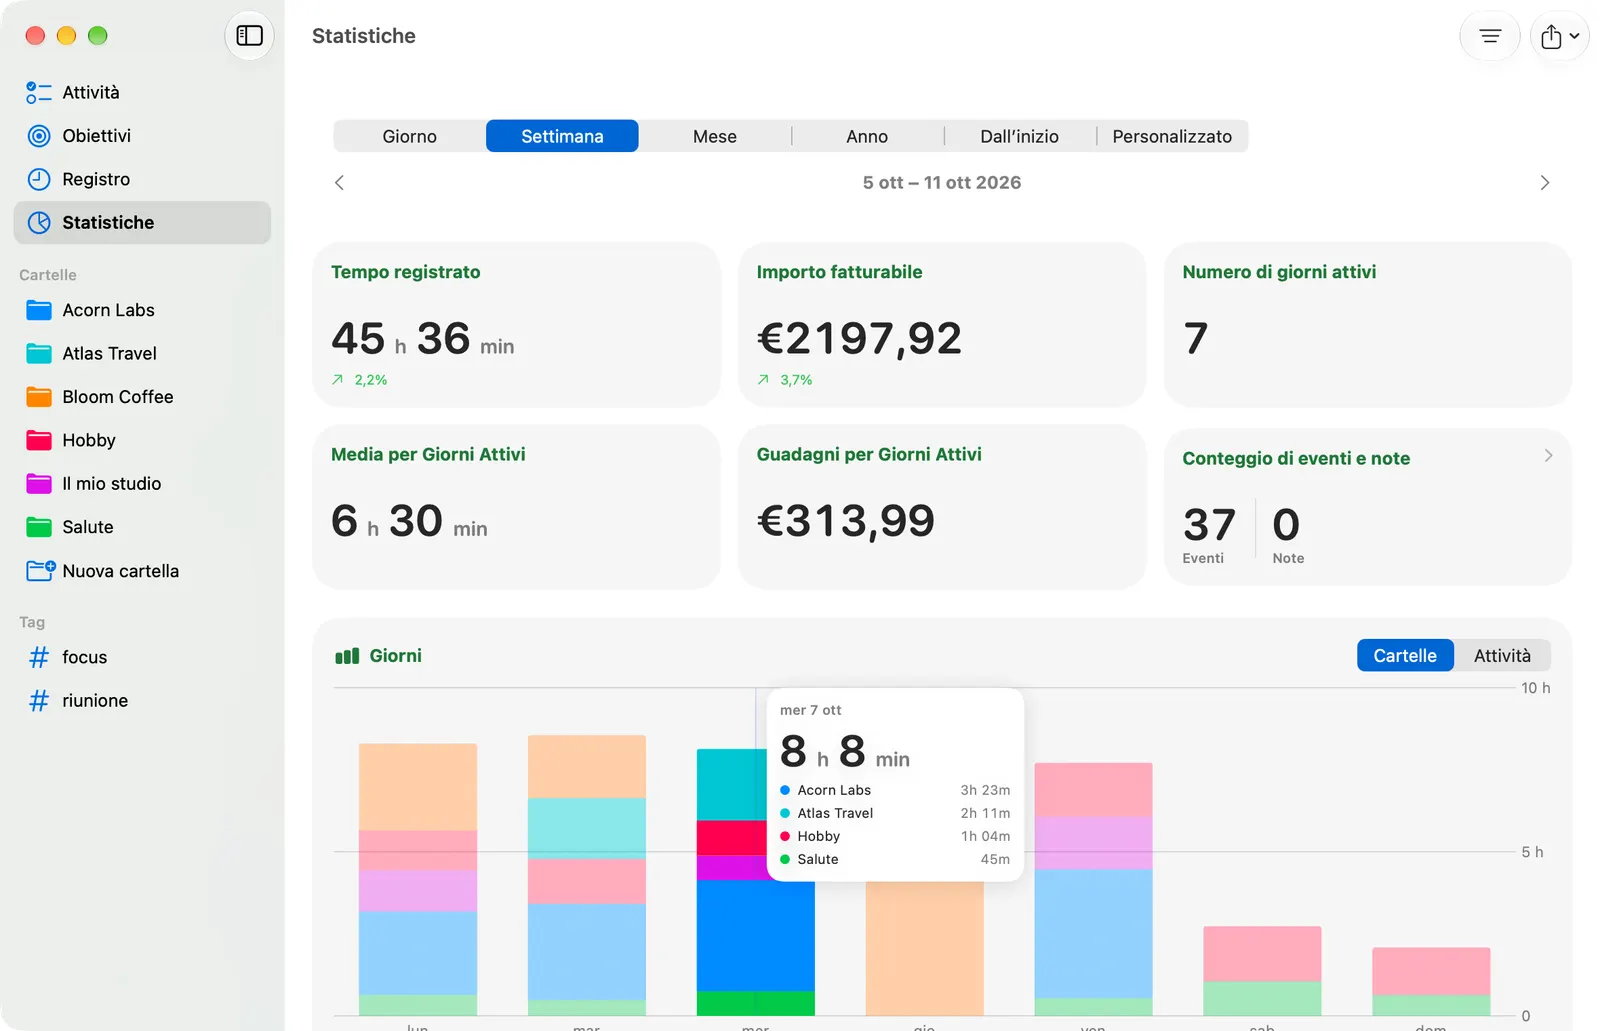This screenshot has height=1031, width=1600.
Task: Click the 0 Note count
Action: pos(1288,535)
